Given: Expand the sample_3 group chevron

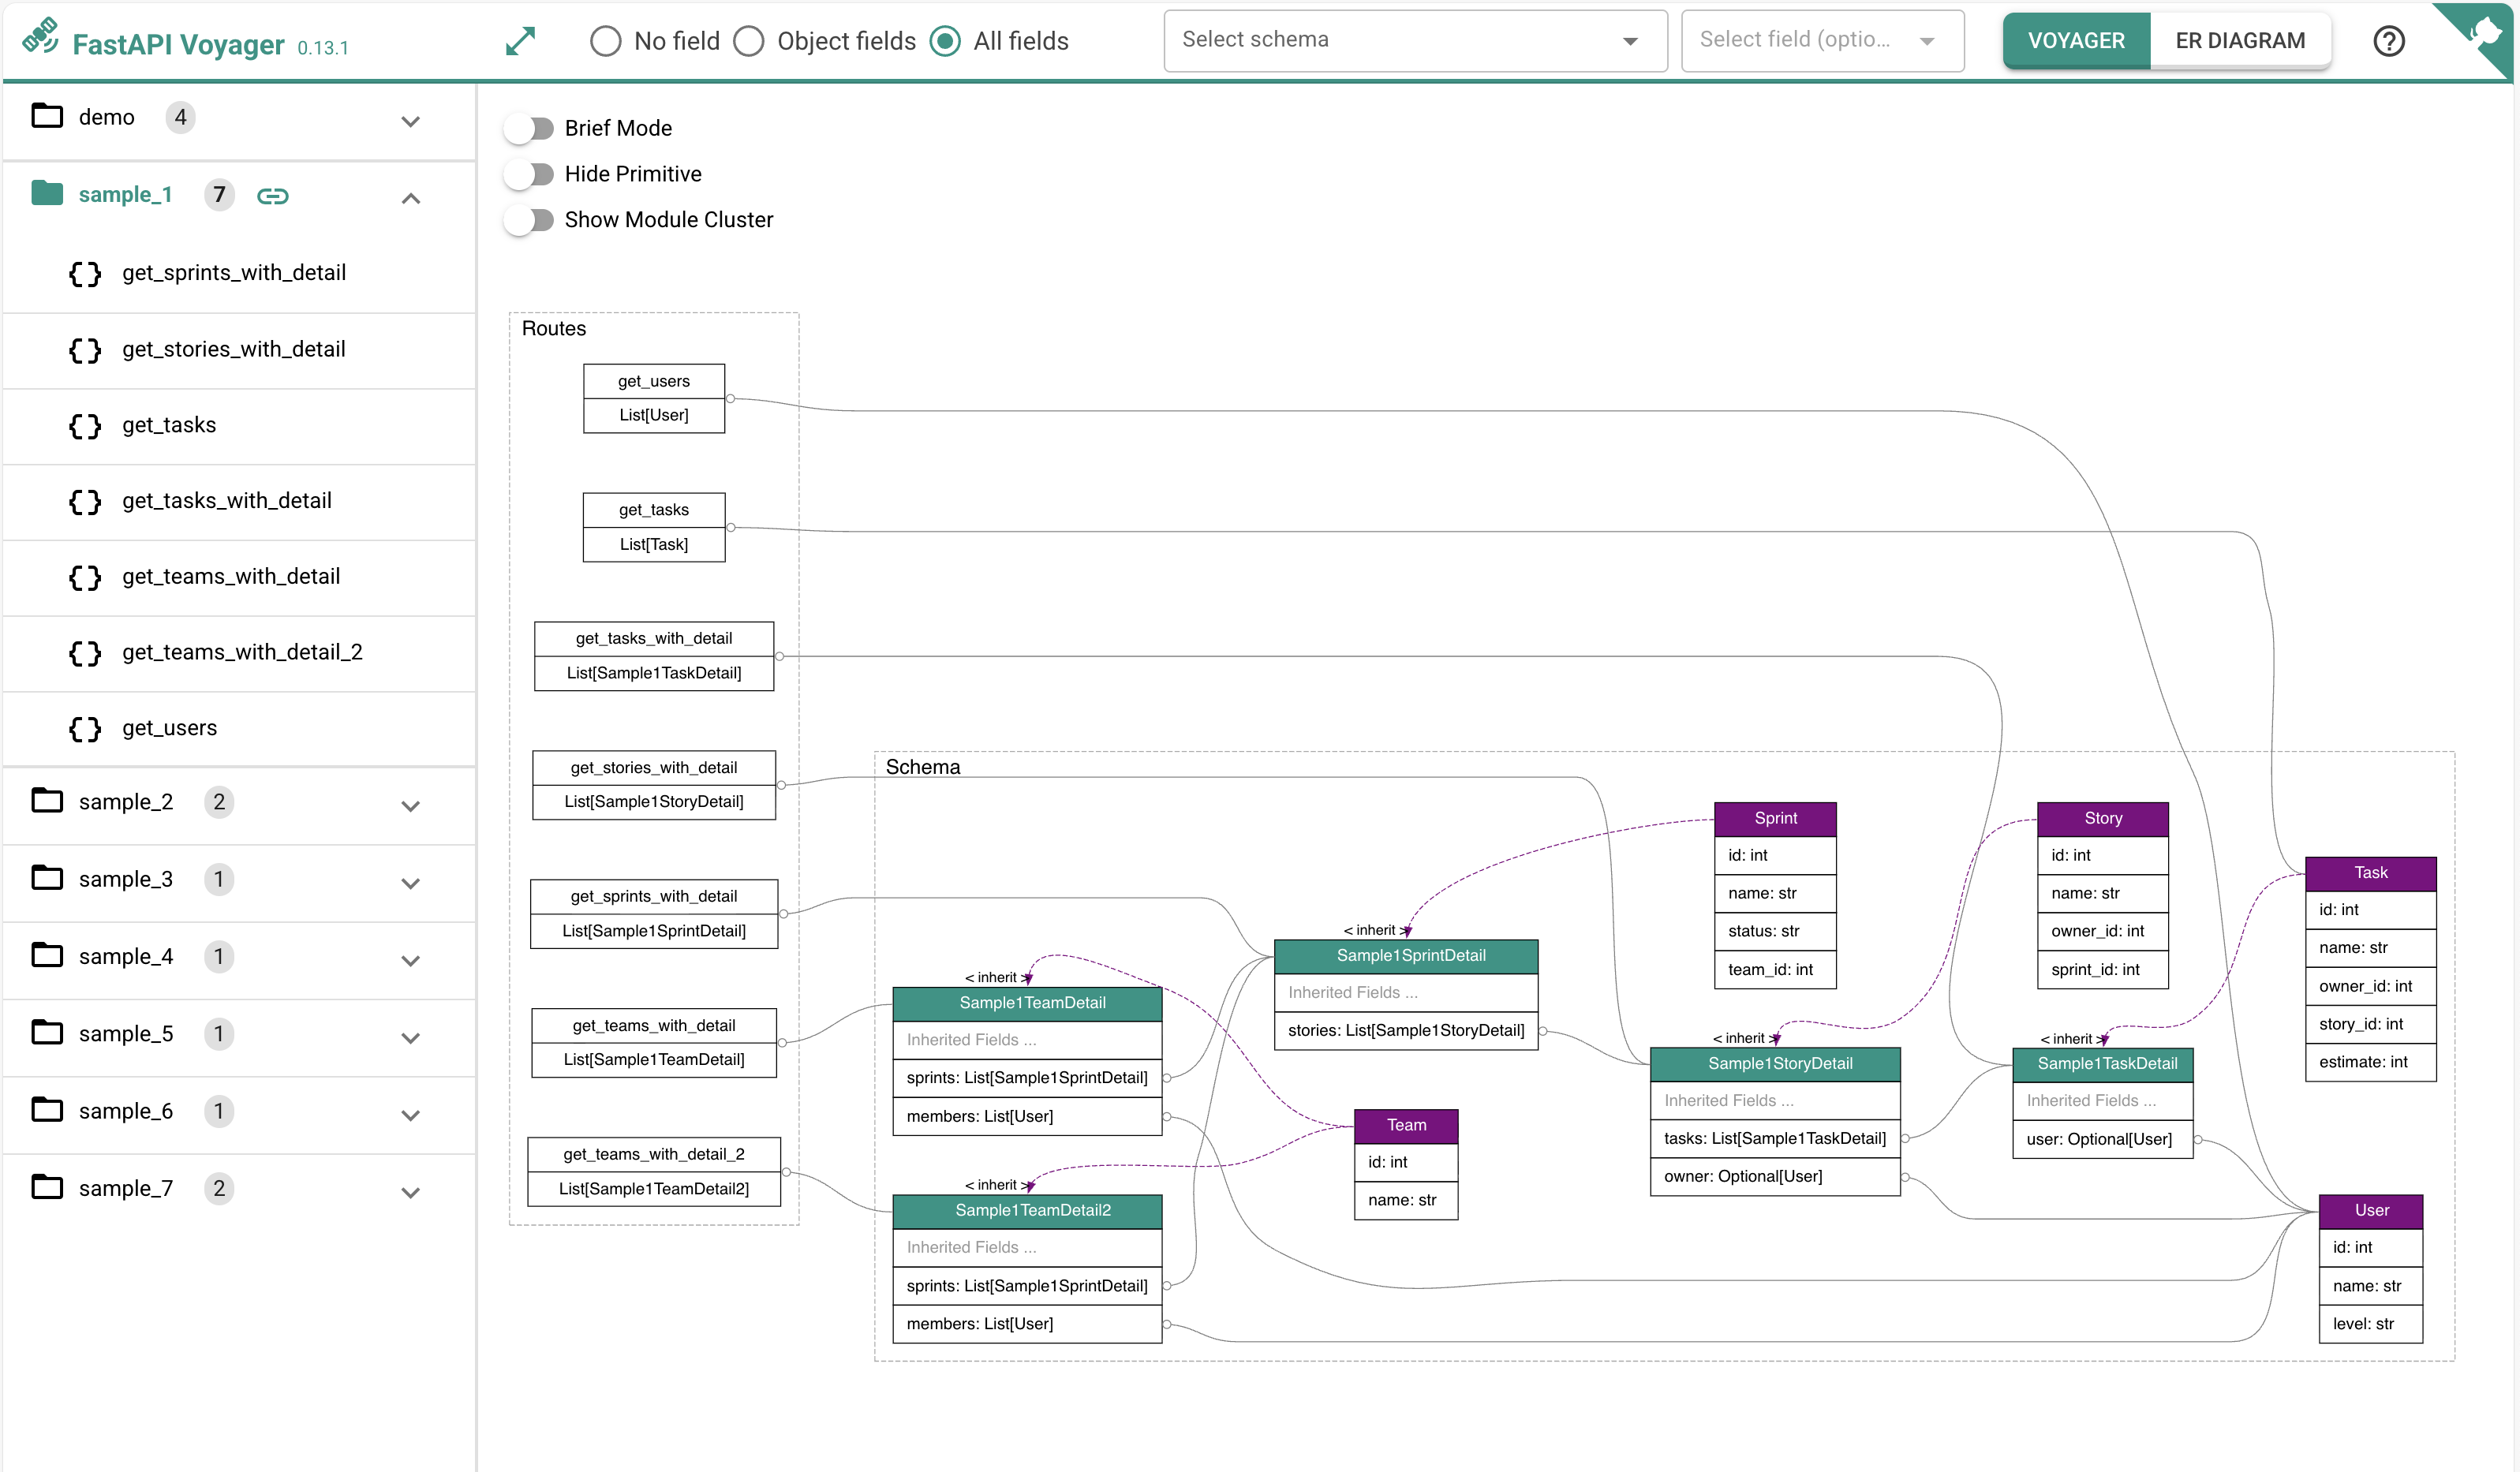Looking at the screenshot, I should pyautogui.click(x=411, y=882).
